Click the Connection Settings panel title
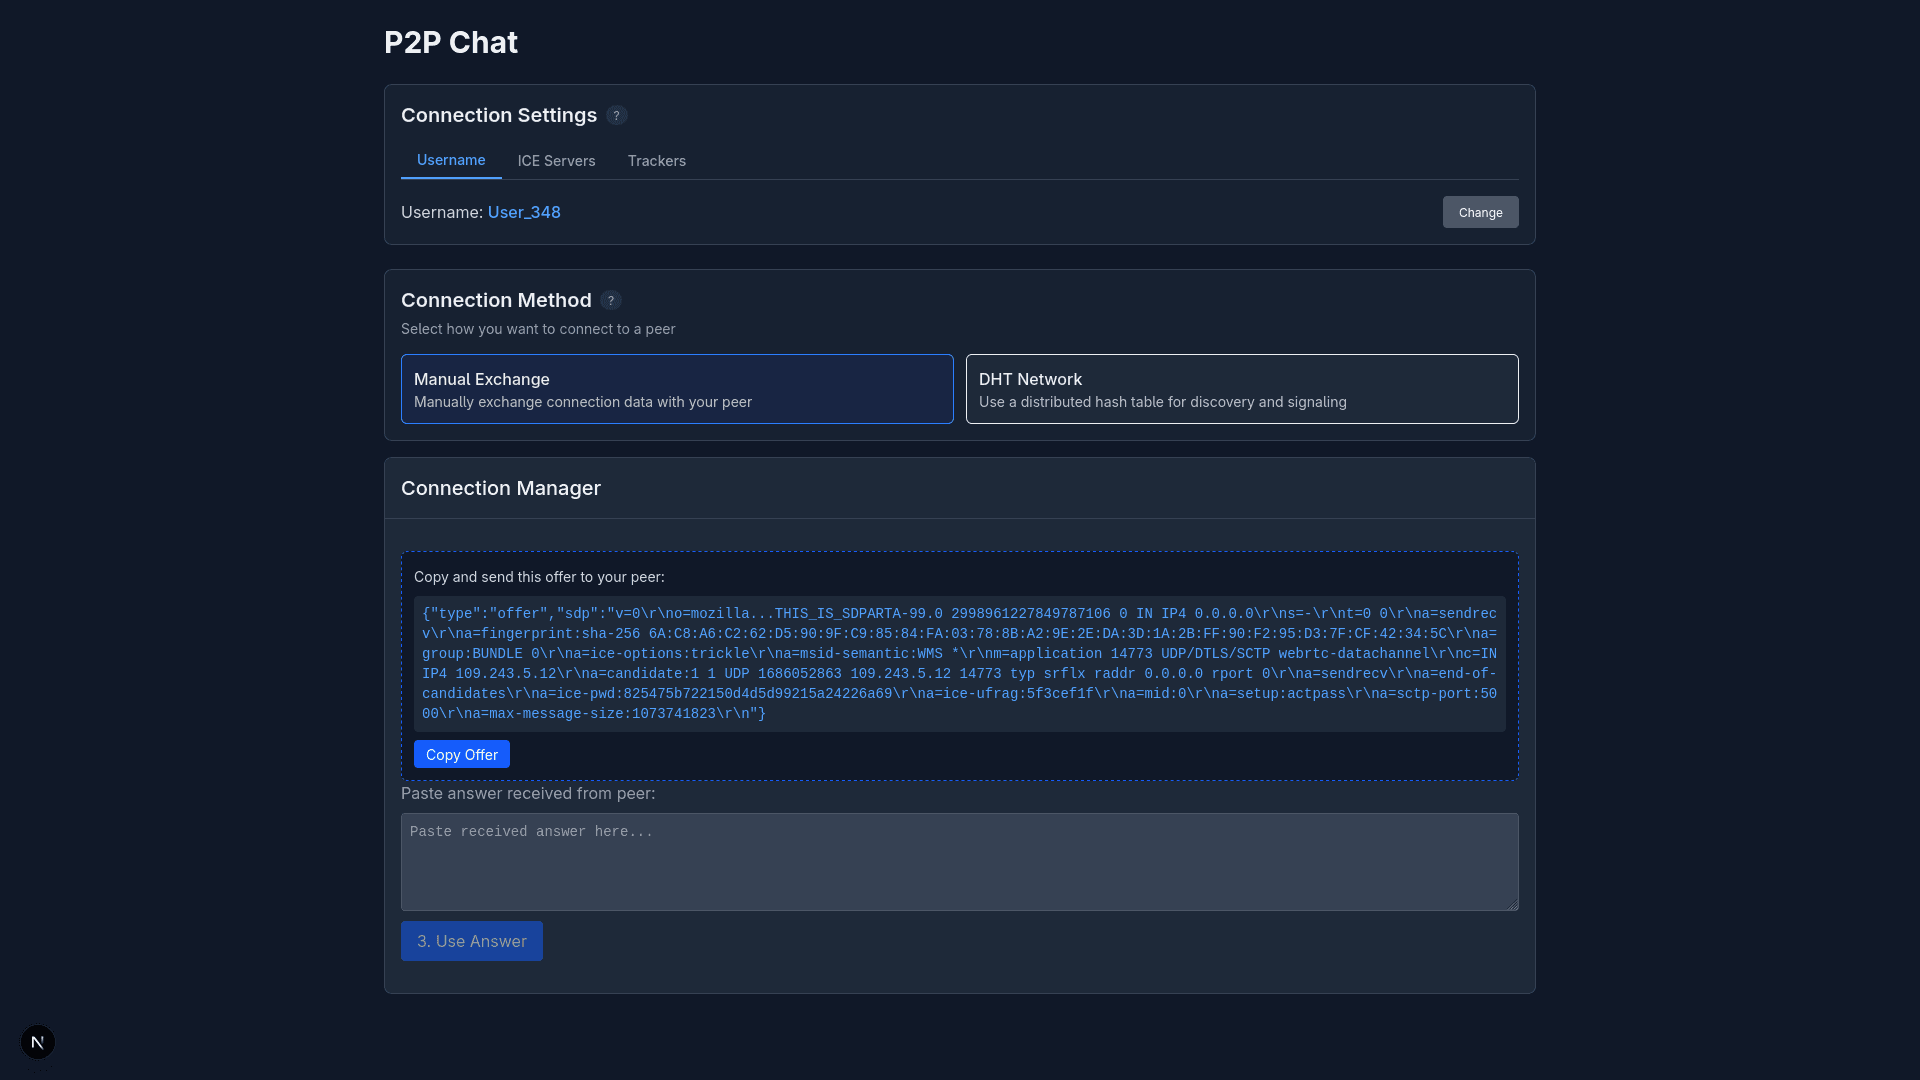This screenshot has width=1920, height=1080. 498,115
